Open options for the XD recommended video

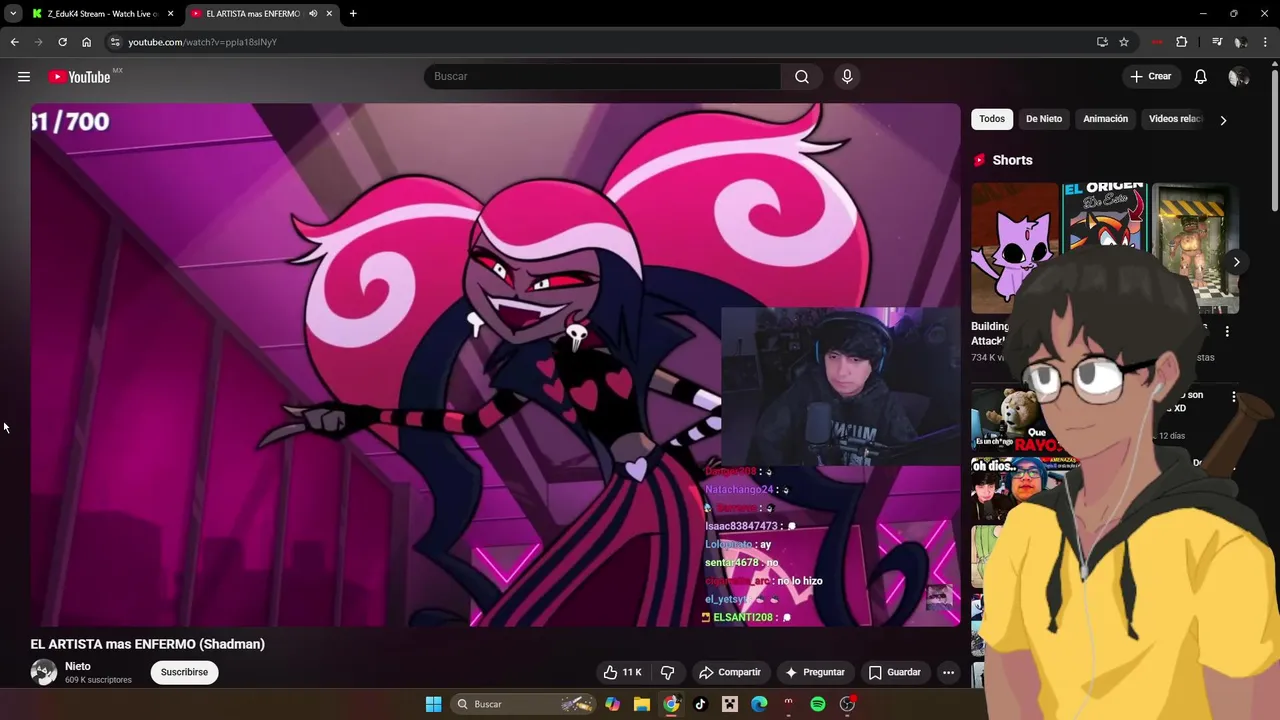[x=1234, y=397]
